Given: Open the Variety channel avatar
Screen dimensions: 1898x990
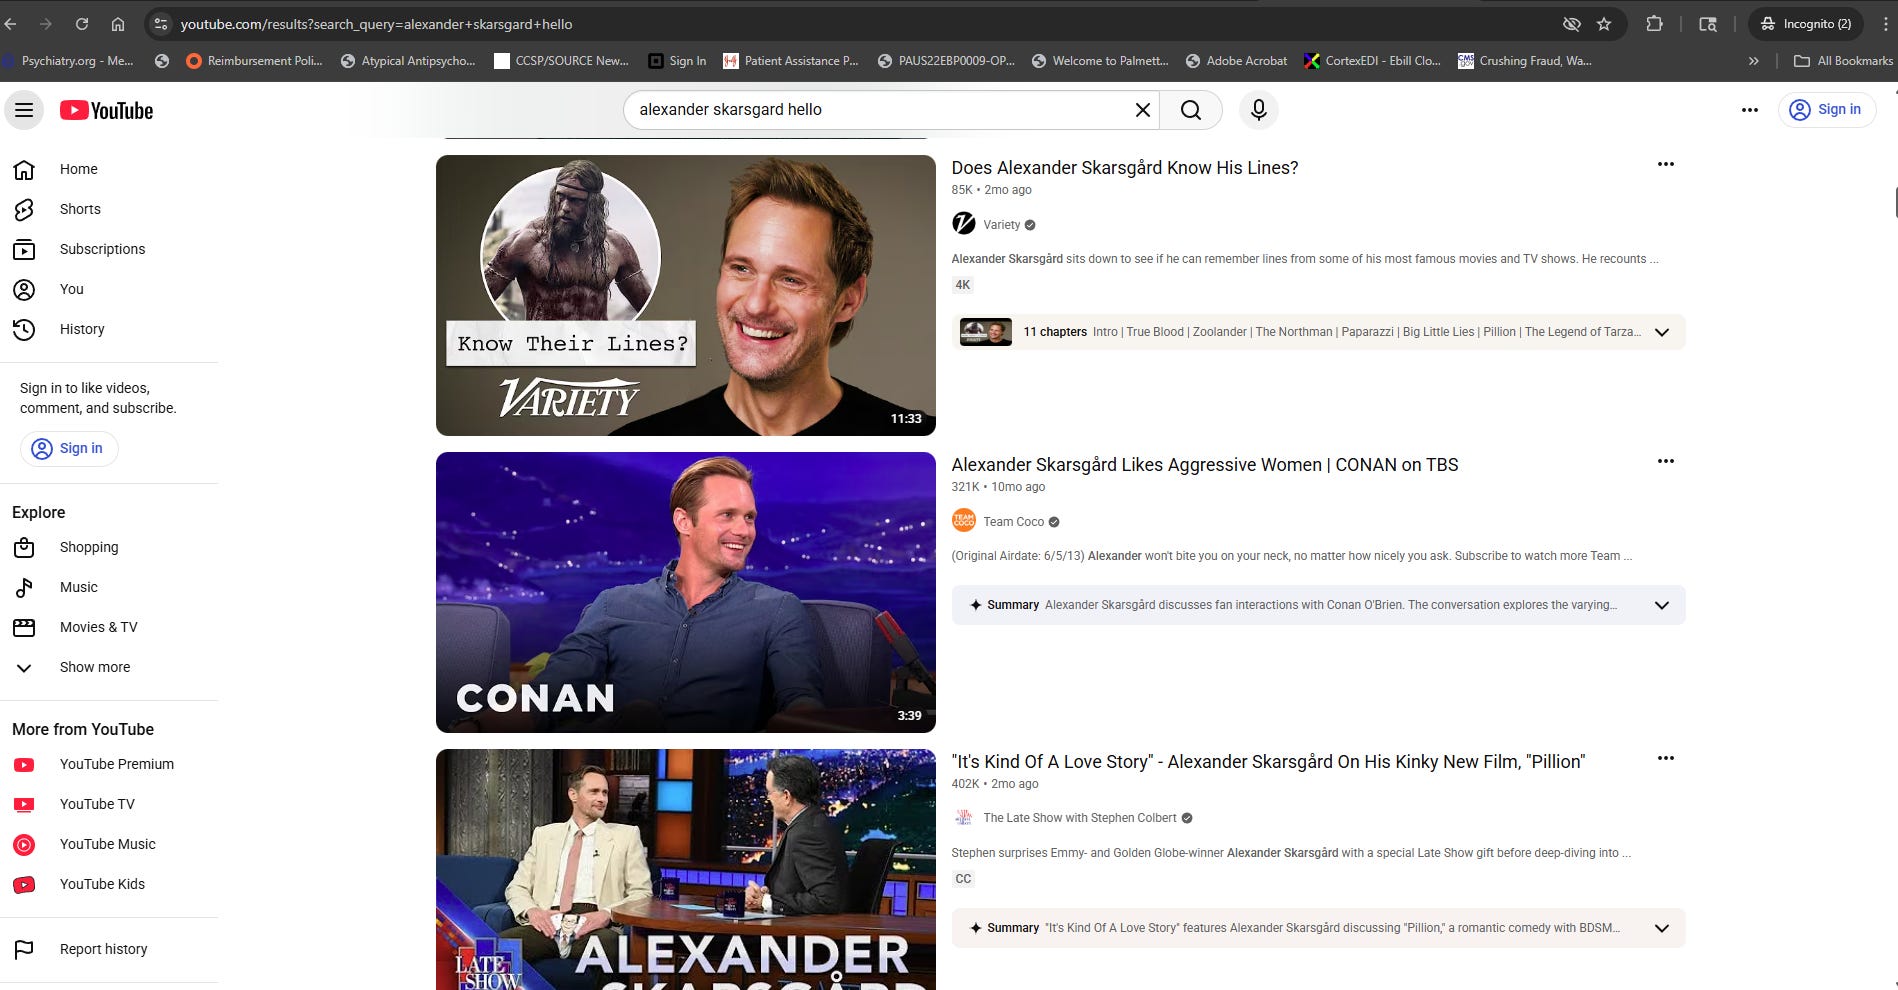Looking at the screenshot, I should pos(963,224).
